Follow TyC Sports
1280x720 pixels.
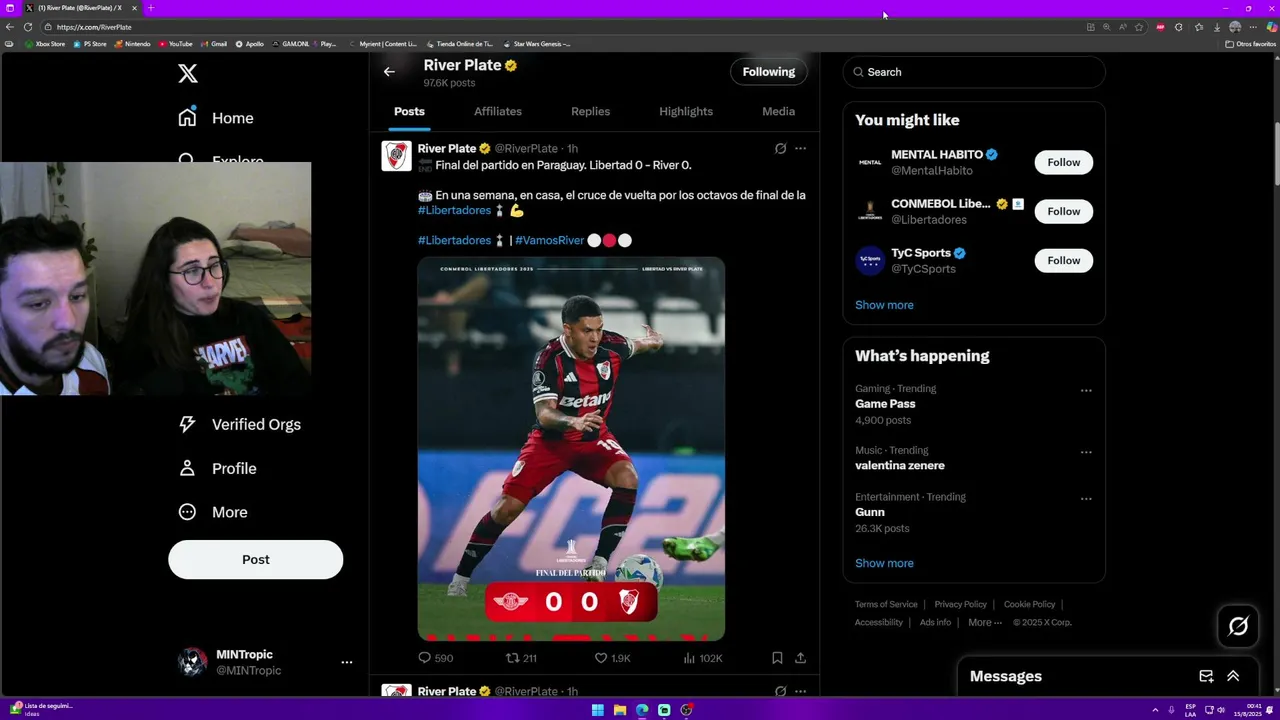pyautogui.click(x=1063, y=260)
